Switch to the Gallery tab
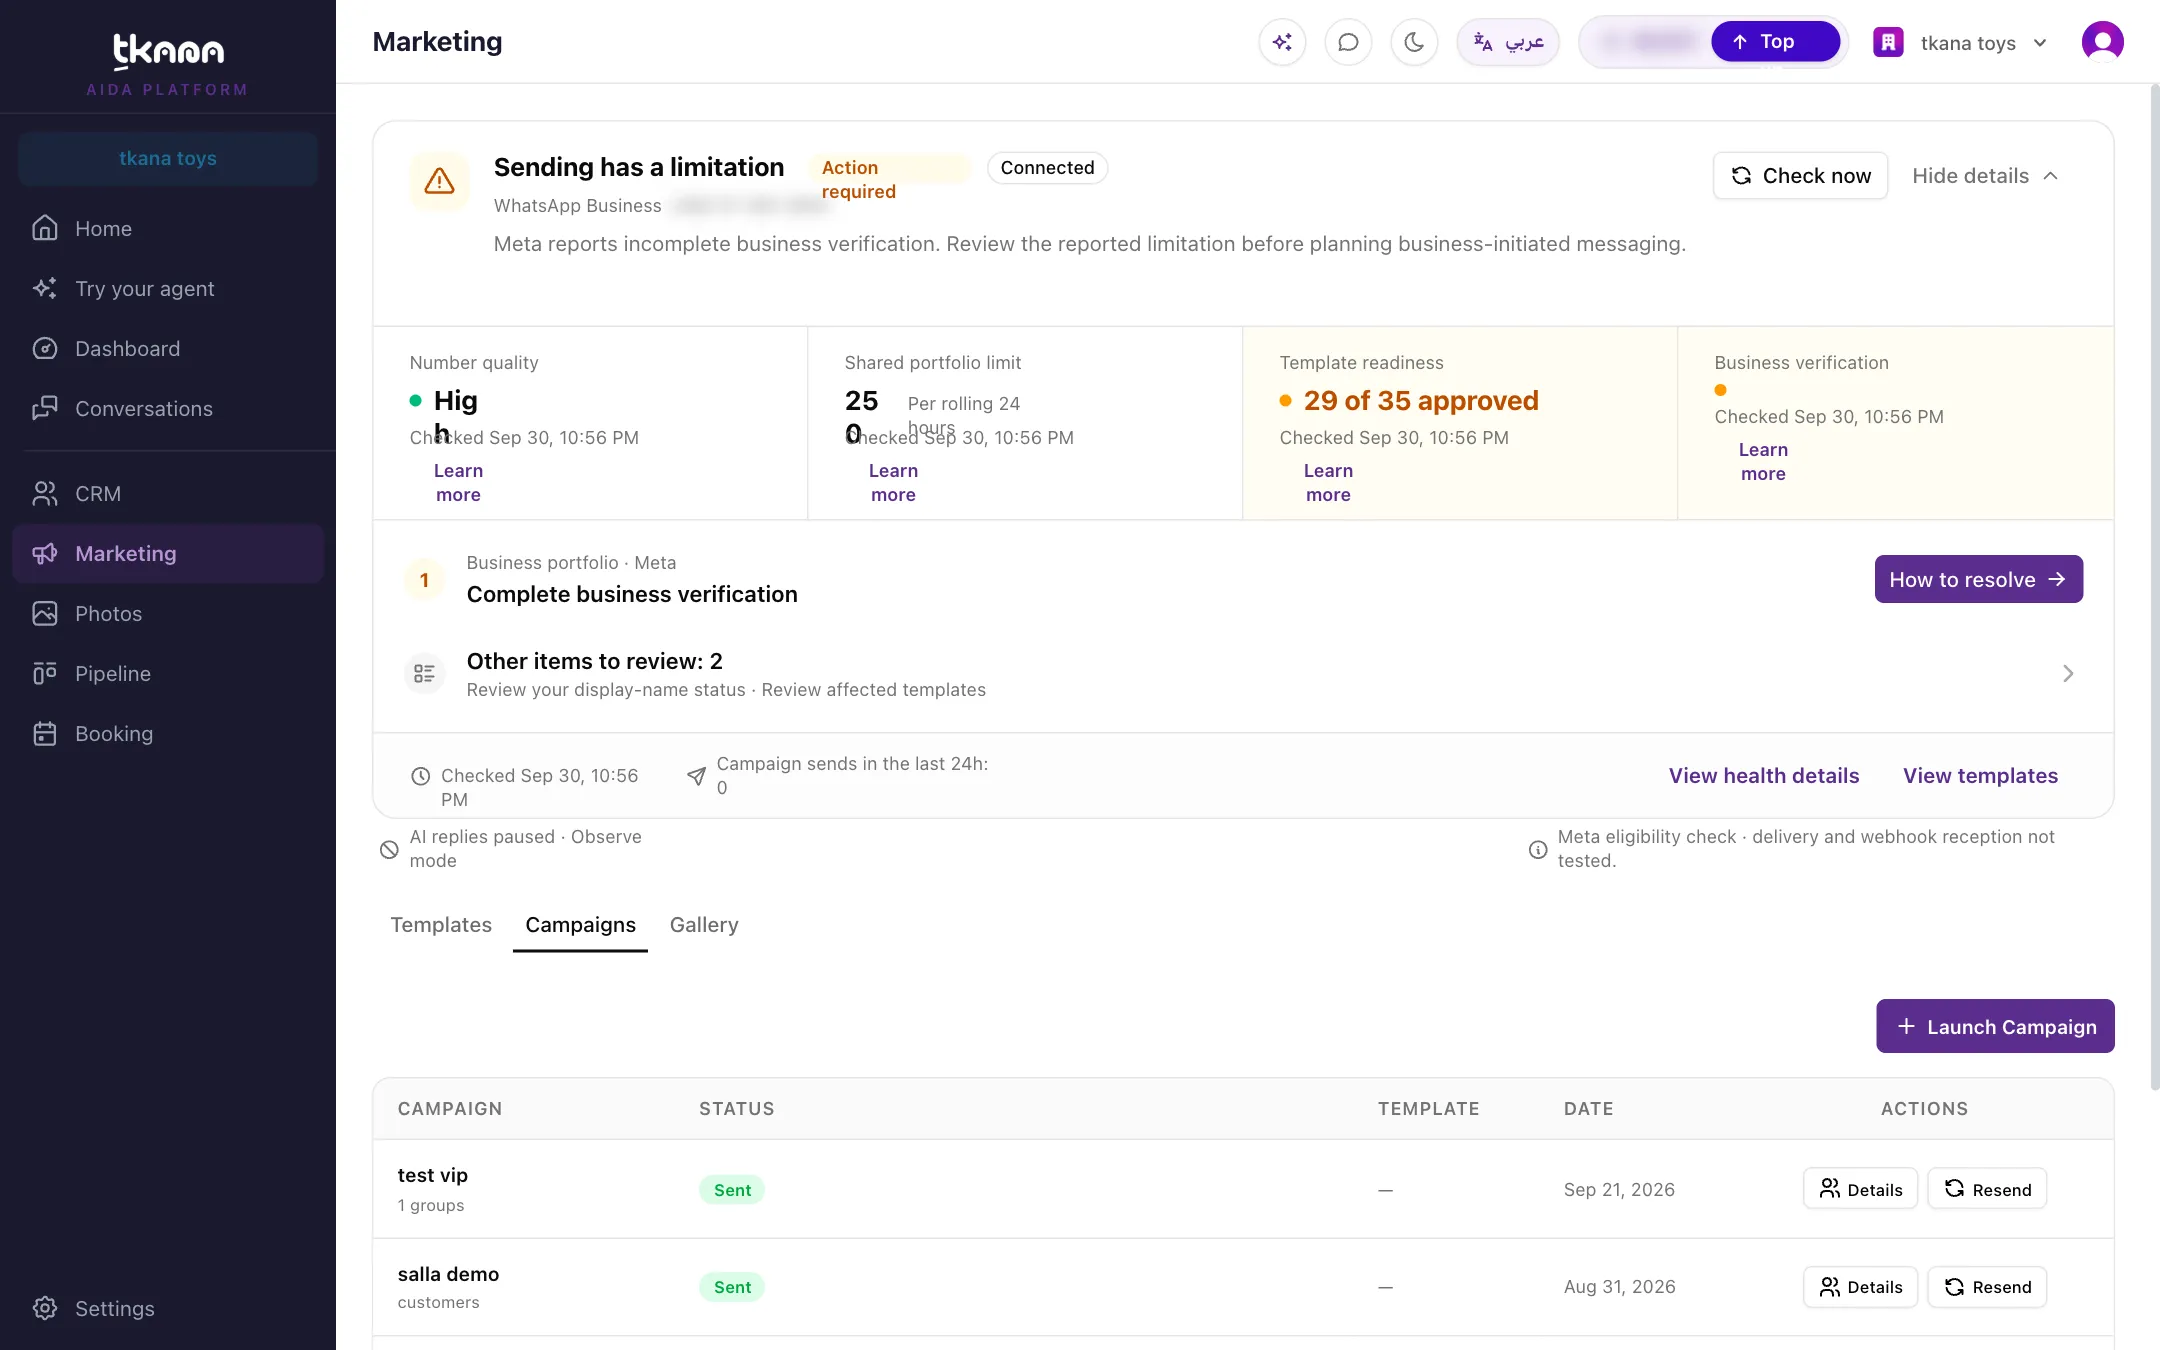 (x=704, y=925)
